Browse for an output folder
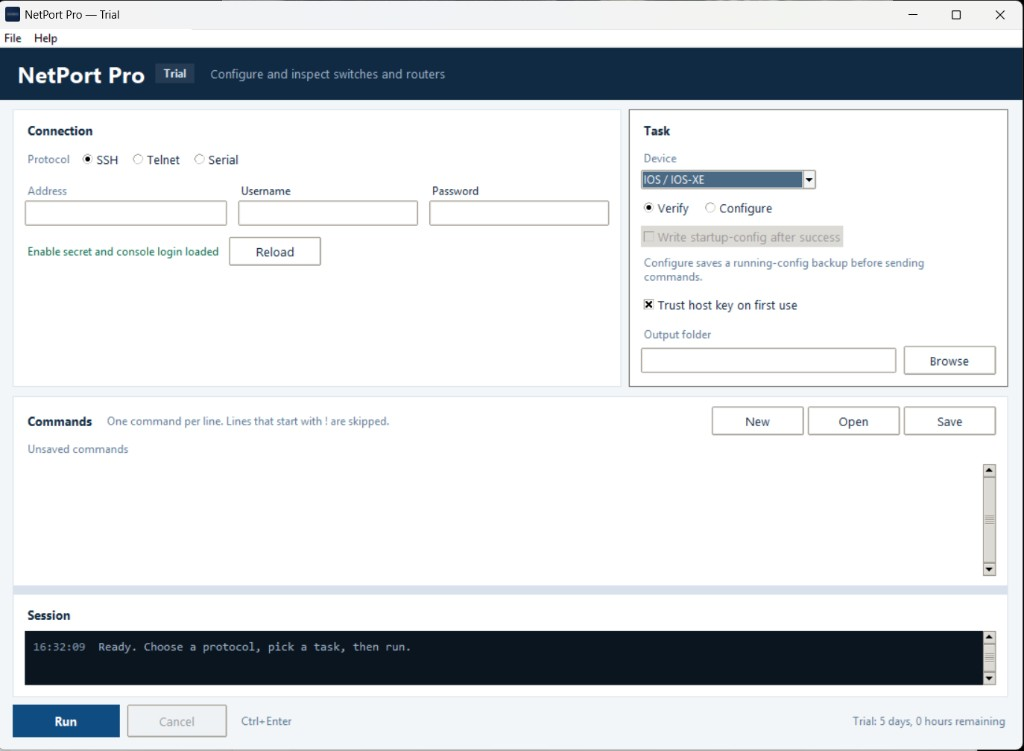This screenshot has width=1024, height=751. (x=950, y=360)
